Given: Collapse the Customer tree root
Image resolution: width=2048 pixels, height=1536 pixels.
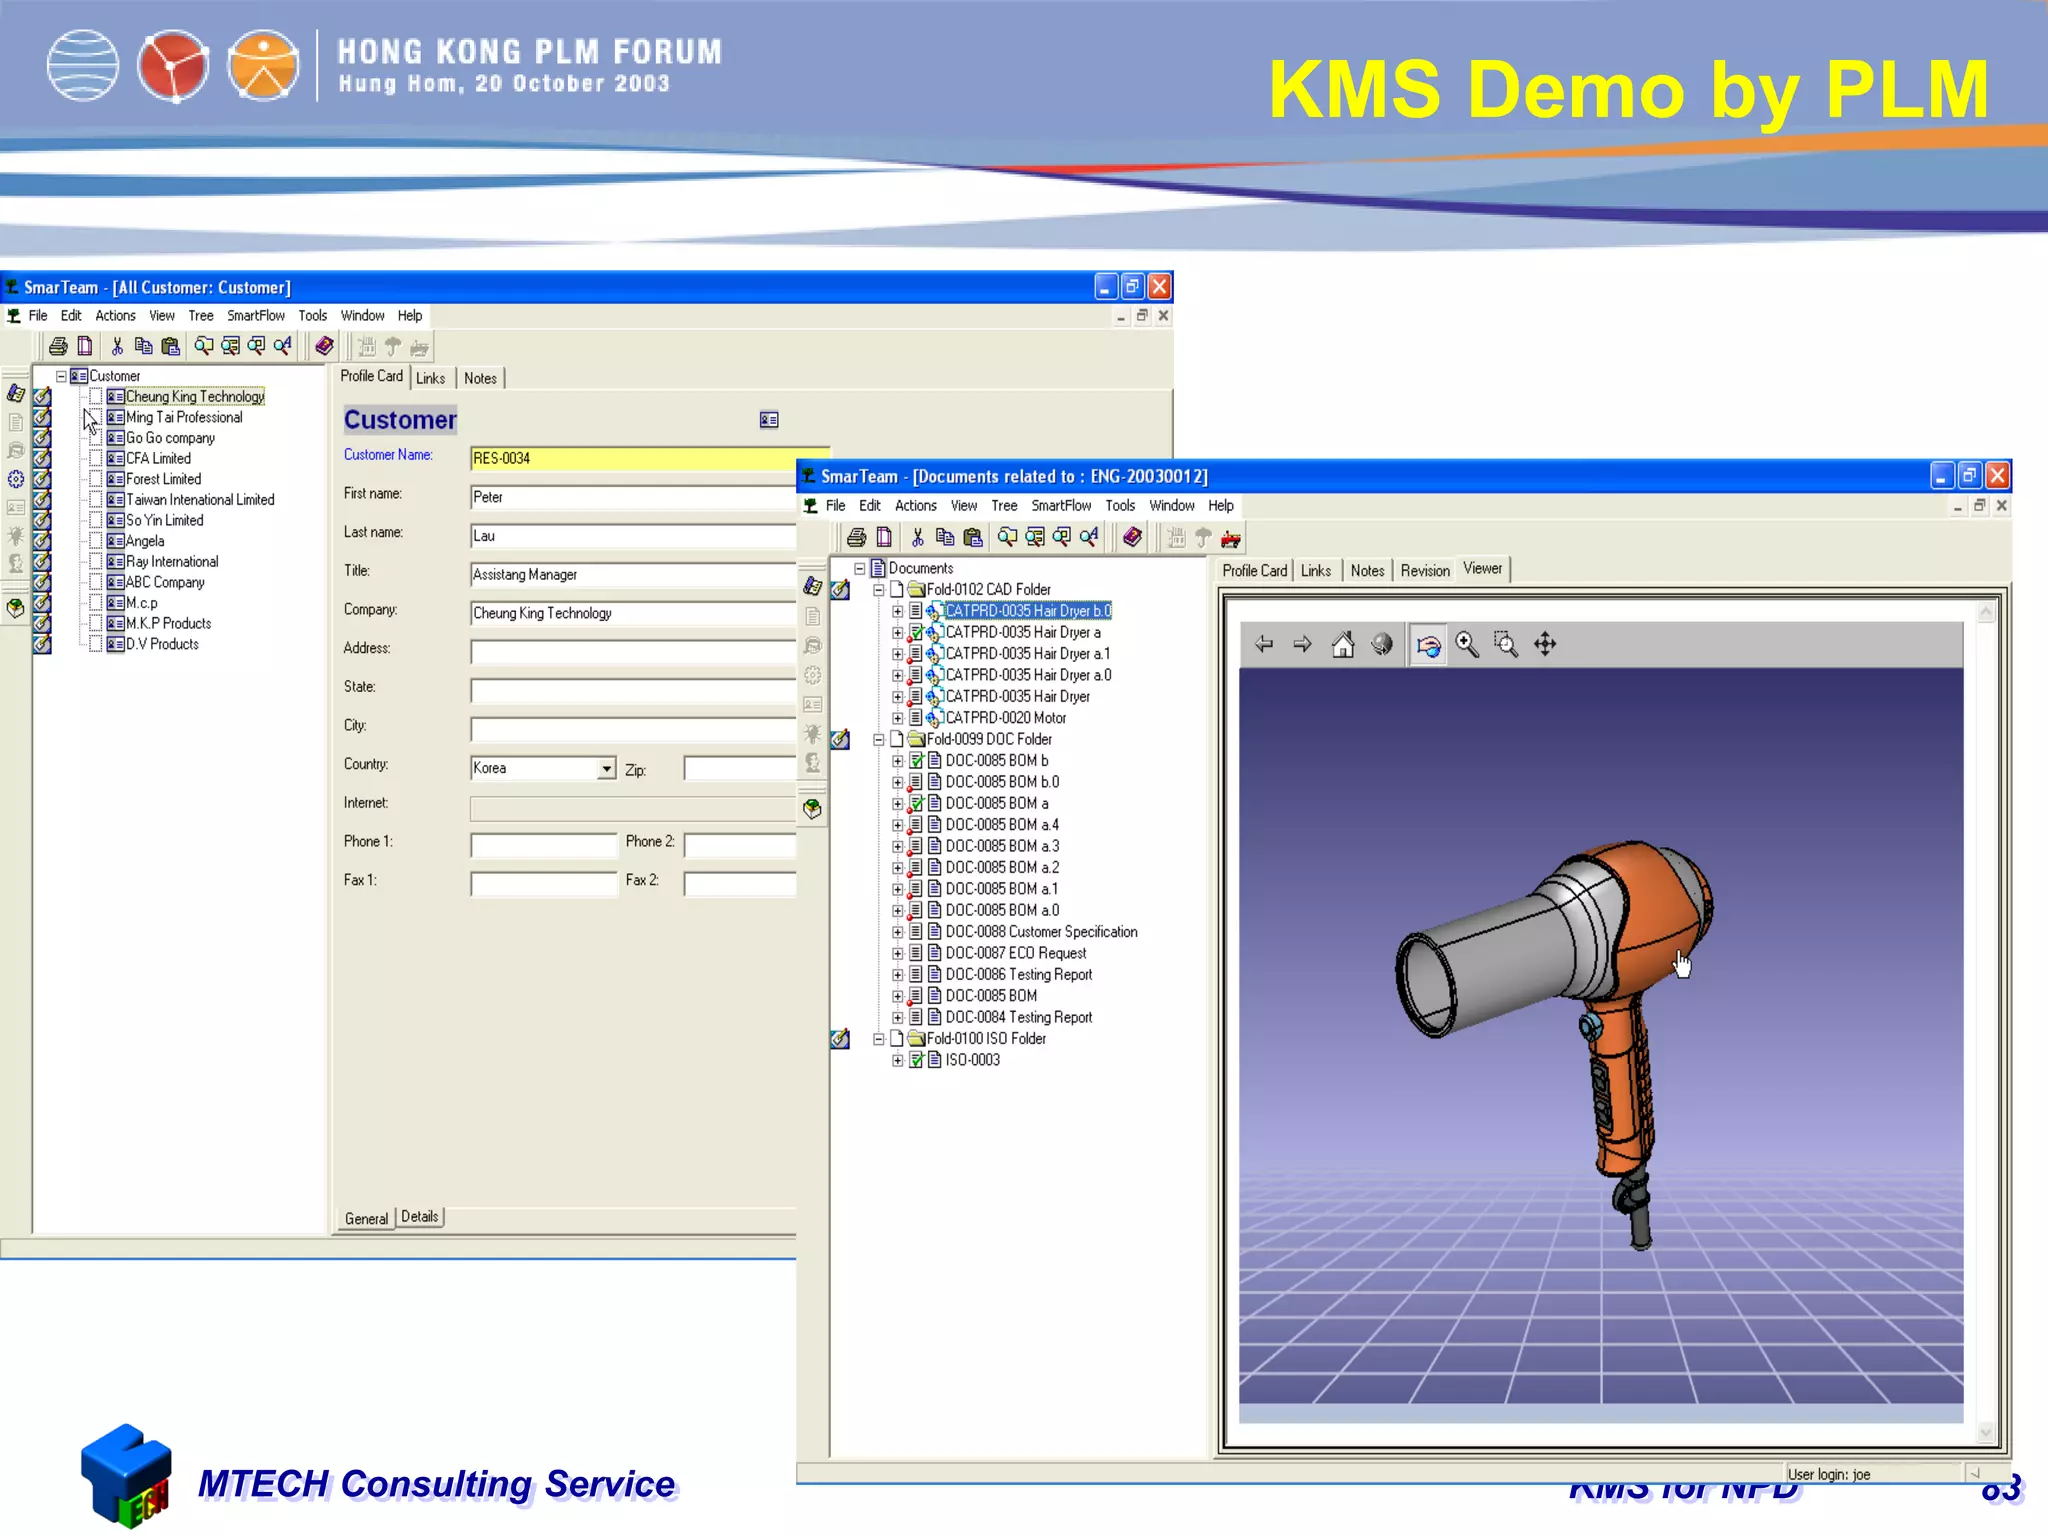Looking at the screenshot, I should pos(61,376).
